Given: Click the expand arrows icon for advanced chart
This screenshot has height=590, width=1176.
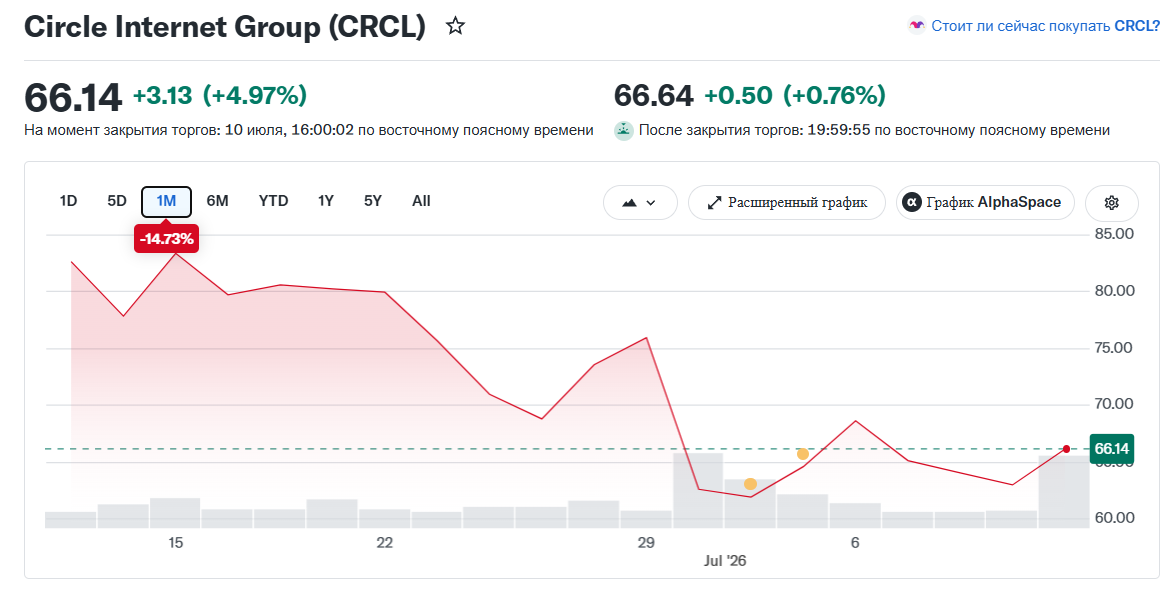Looking at the screenshot, I should click(714, 202).
